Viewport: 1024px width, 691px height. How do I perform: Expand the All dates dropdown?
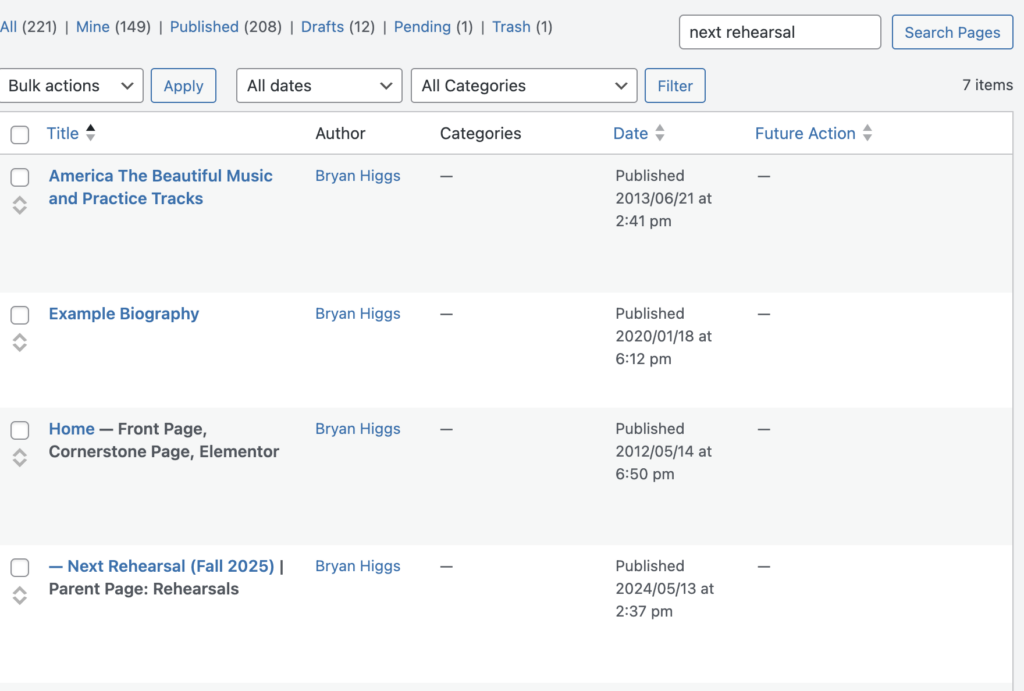click(x=319, y=86)
